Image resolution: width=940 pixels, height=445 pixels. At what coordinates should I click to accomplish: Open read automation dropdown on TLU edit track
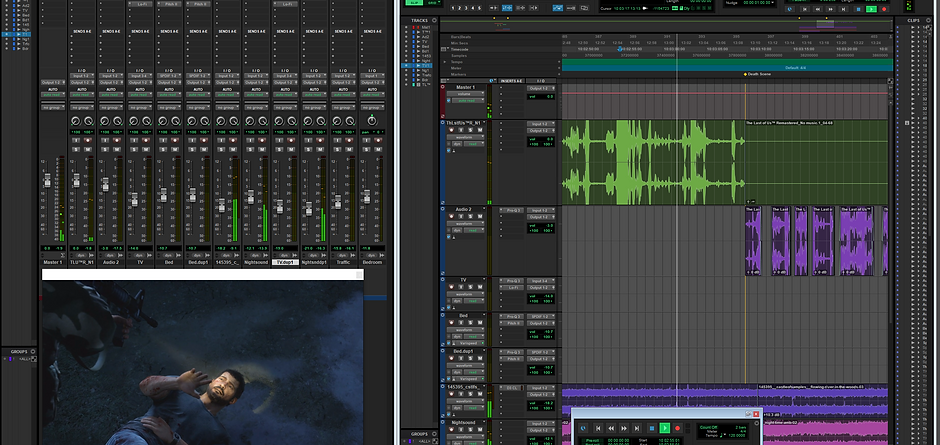coord(474,144)
